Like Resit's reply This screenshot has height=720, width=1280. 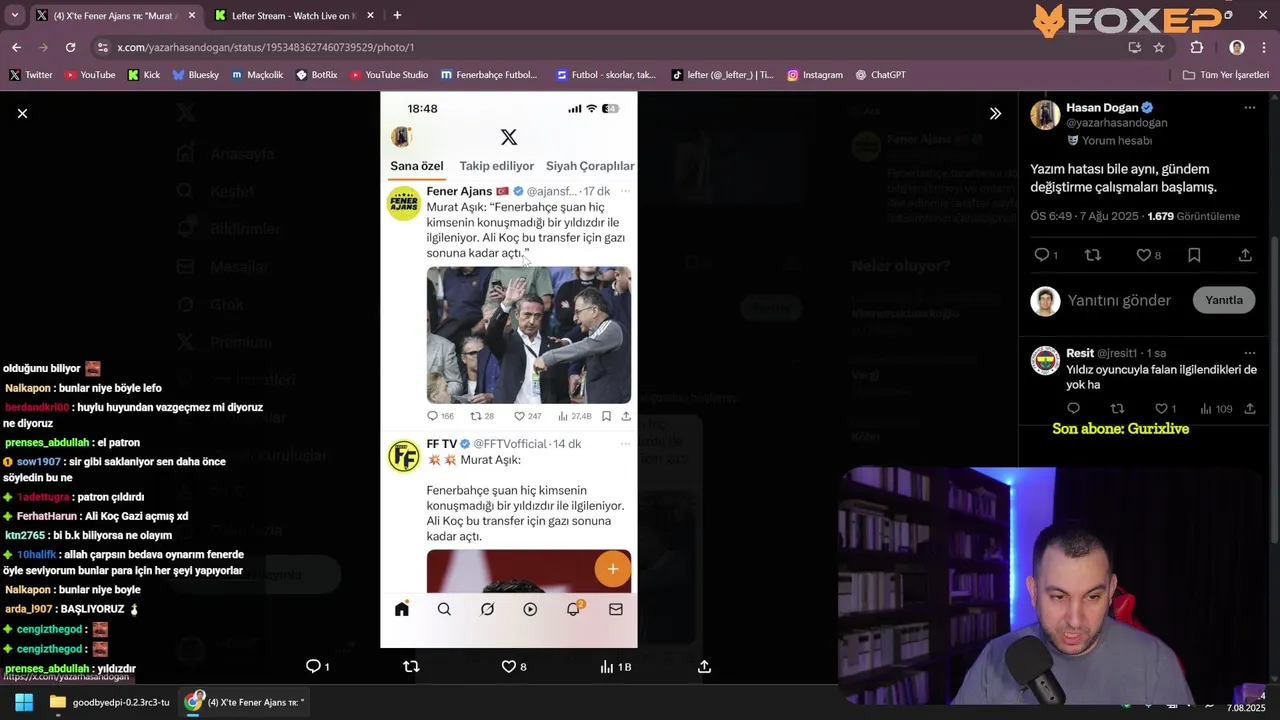point(1161,408)
